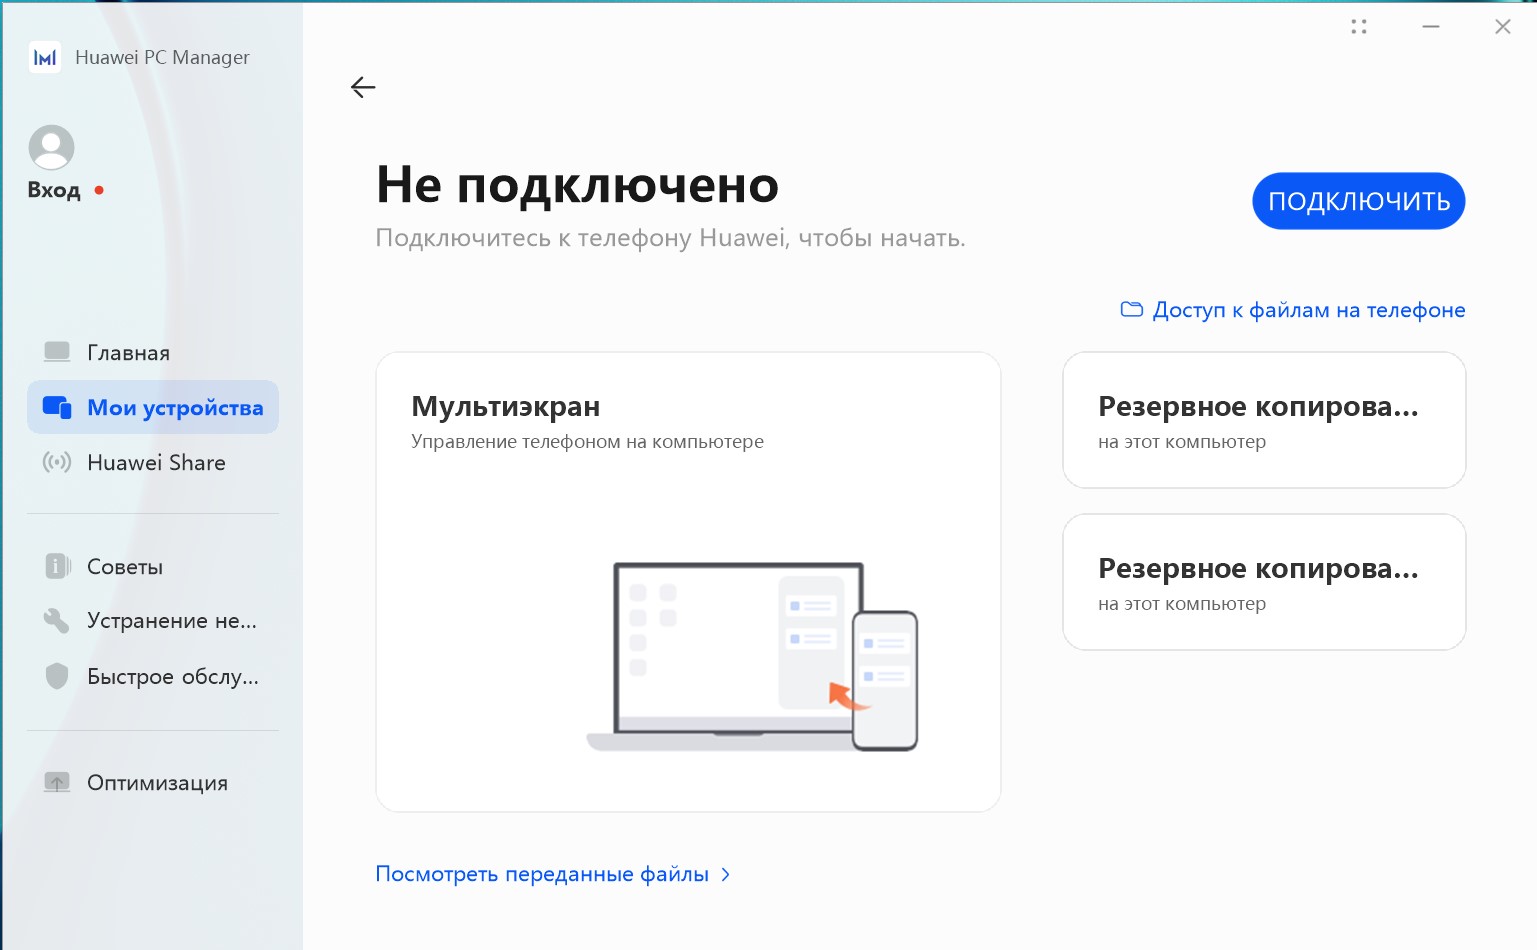Click the chevron after Посмотреть переданные файлы
The height and width of the screenshot is (950, 1537).
pyautogui.click(x=726, y=874)
